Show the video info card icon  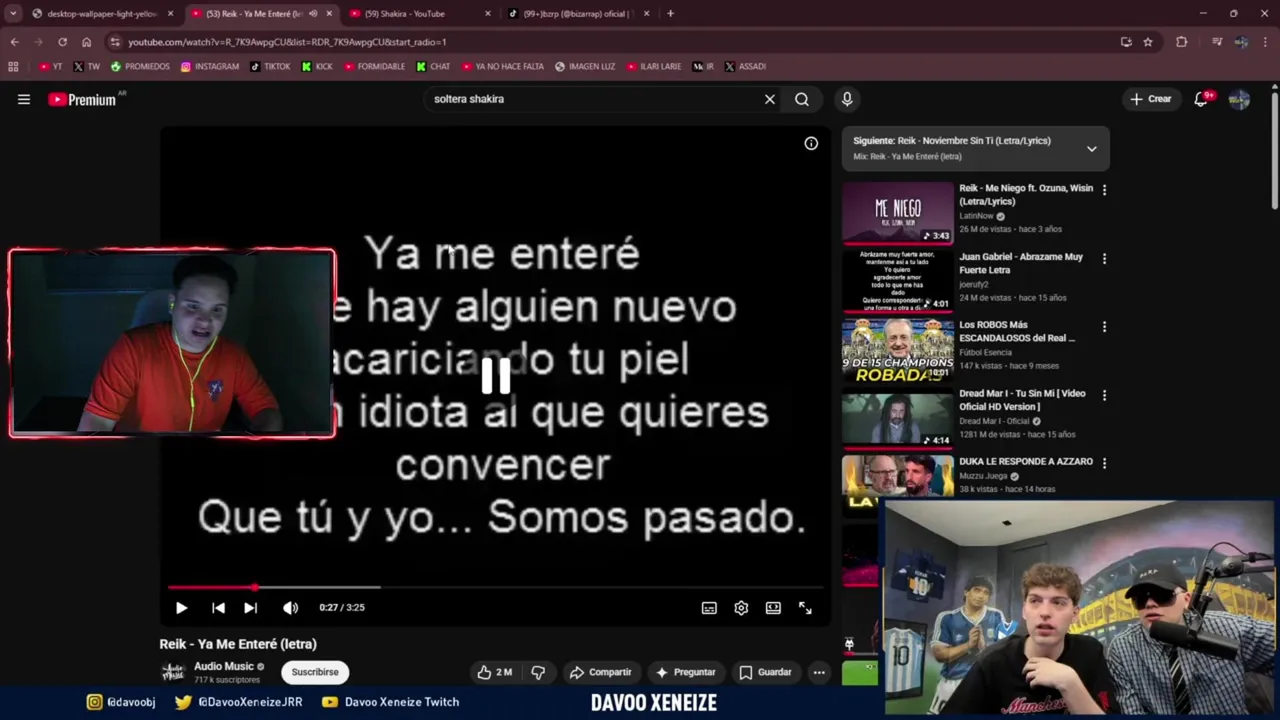pyautogui.click(x=811, y=144)
